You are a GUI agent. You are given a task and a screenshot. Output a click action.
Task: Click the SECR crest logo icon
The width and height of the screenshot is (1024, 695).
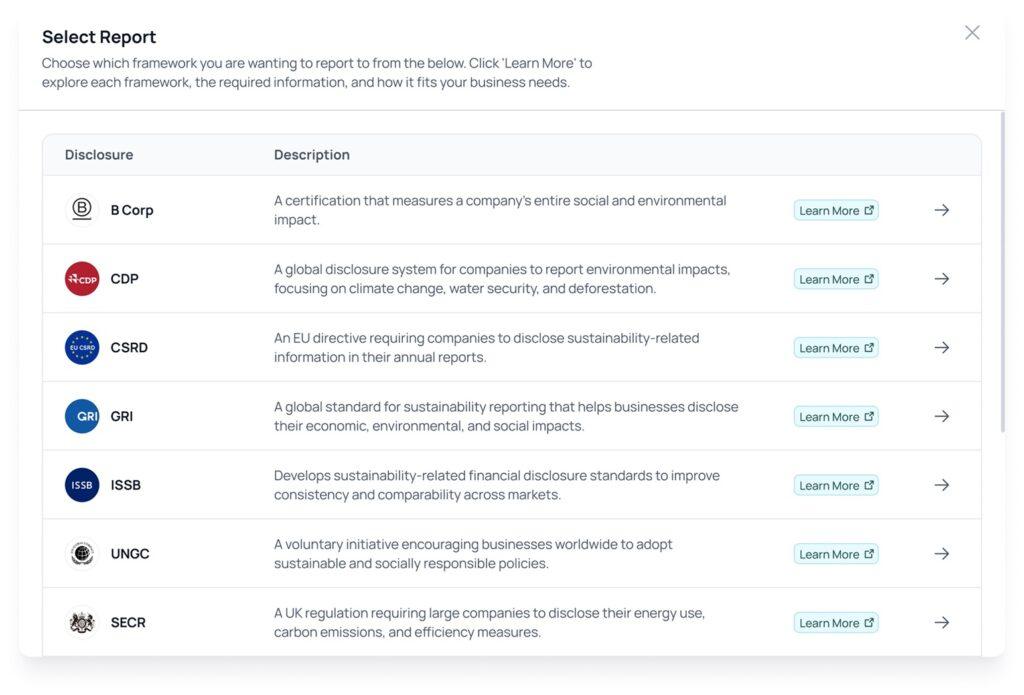82,622
